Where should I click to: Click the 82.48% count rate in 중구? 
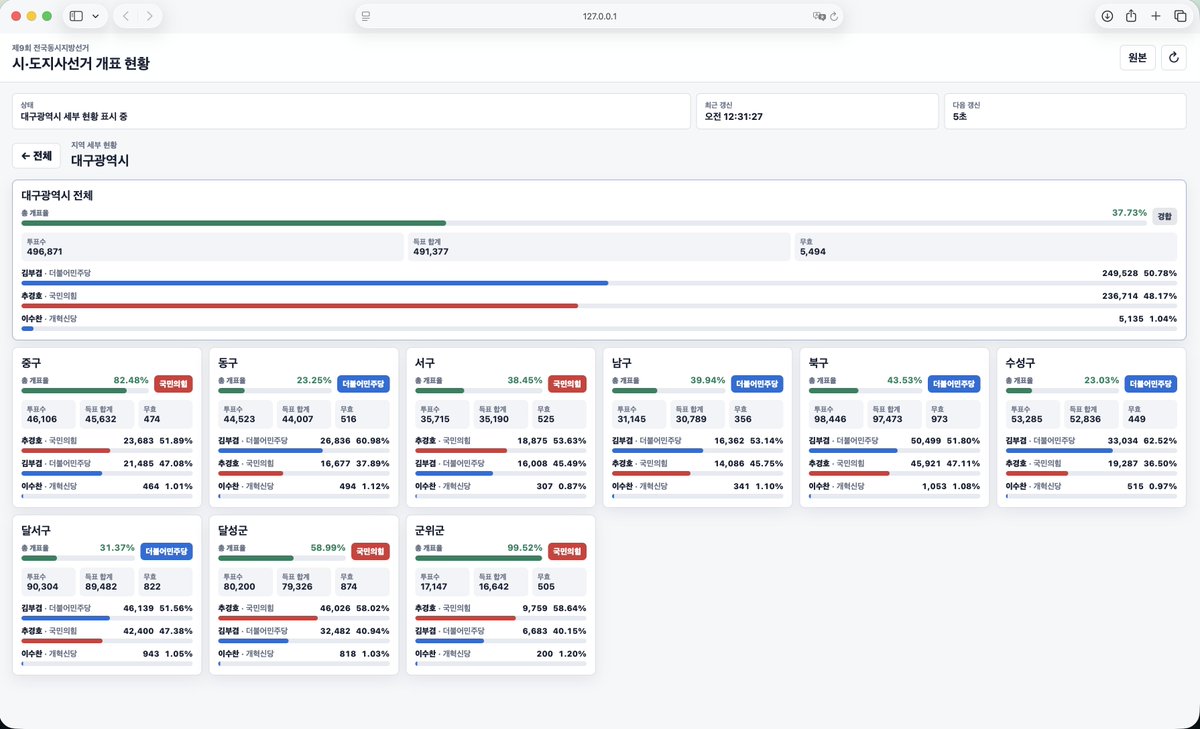click(131, 380)
